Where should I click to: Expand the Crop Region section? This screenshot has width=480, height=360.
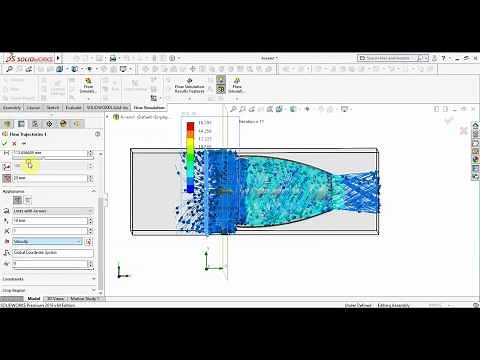[x=94, y=290]
